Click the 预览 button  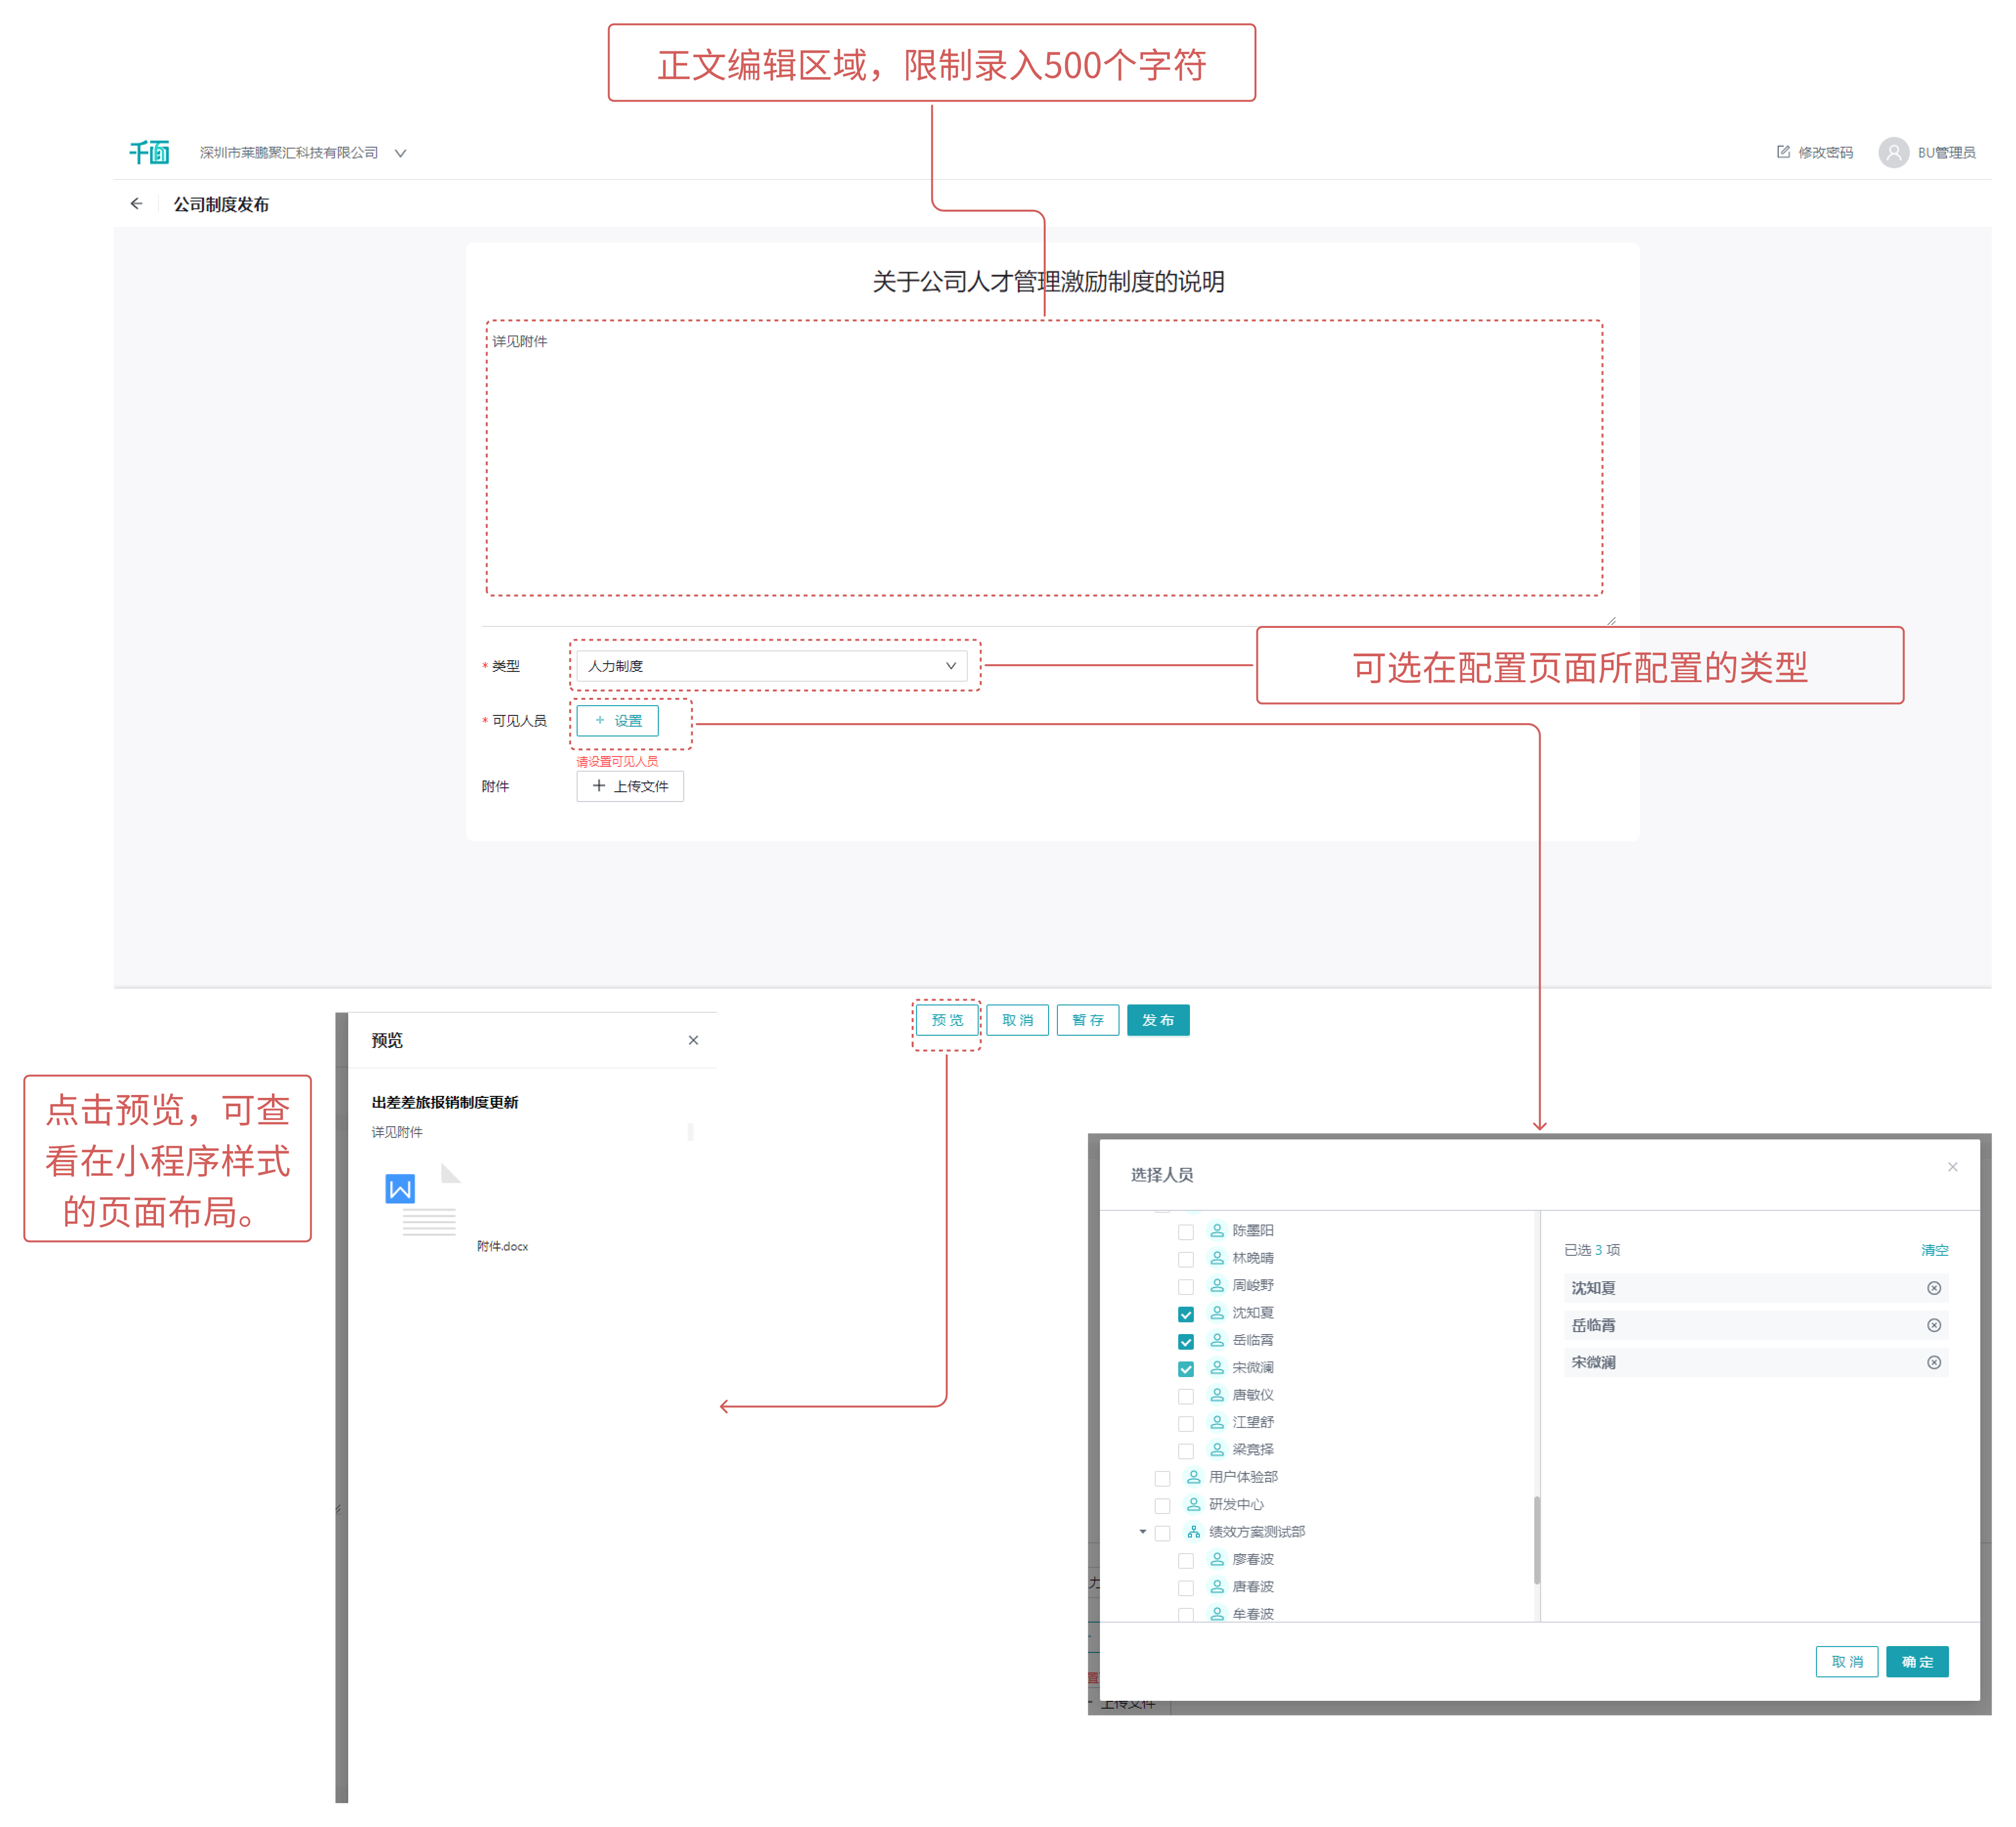click(x=946, y=1020)
